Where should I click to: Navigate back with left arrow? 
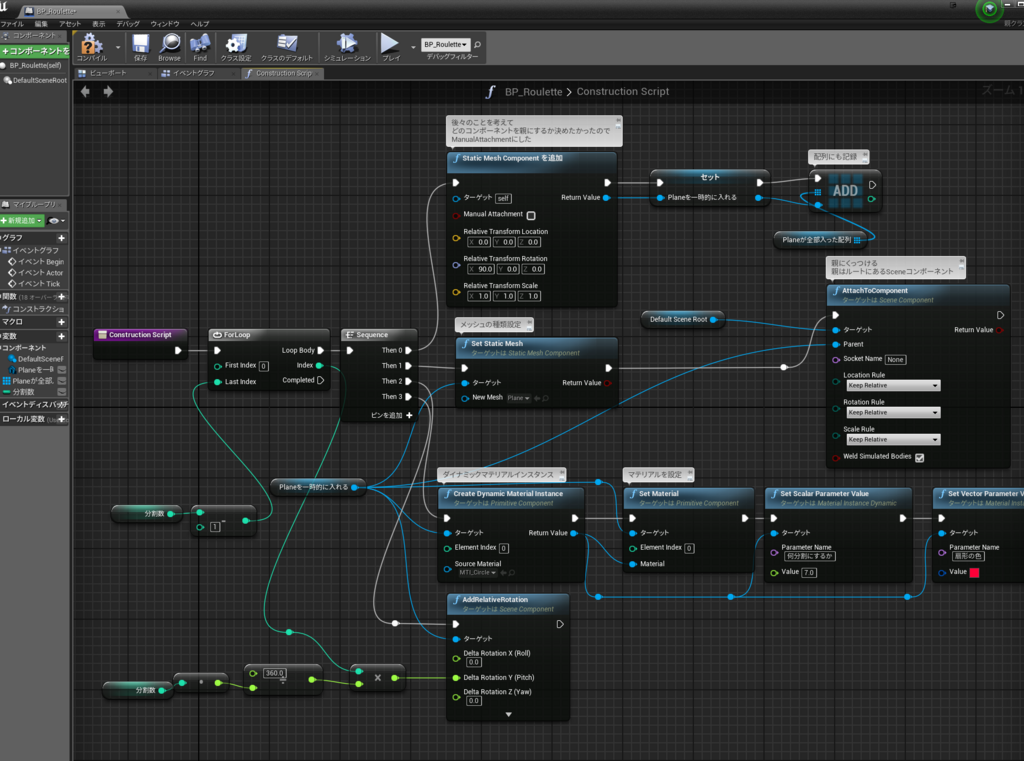tap(85, 91)
